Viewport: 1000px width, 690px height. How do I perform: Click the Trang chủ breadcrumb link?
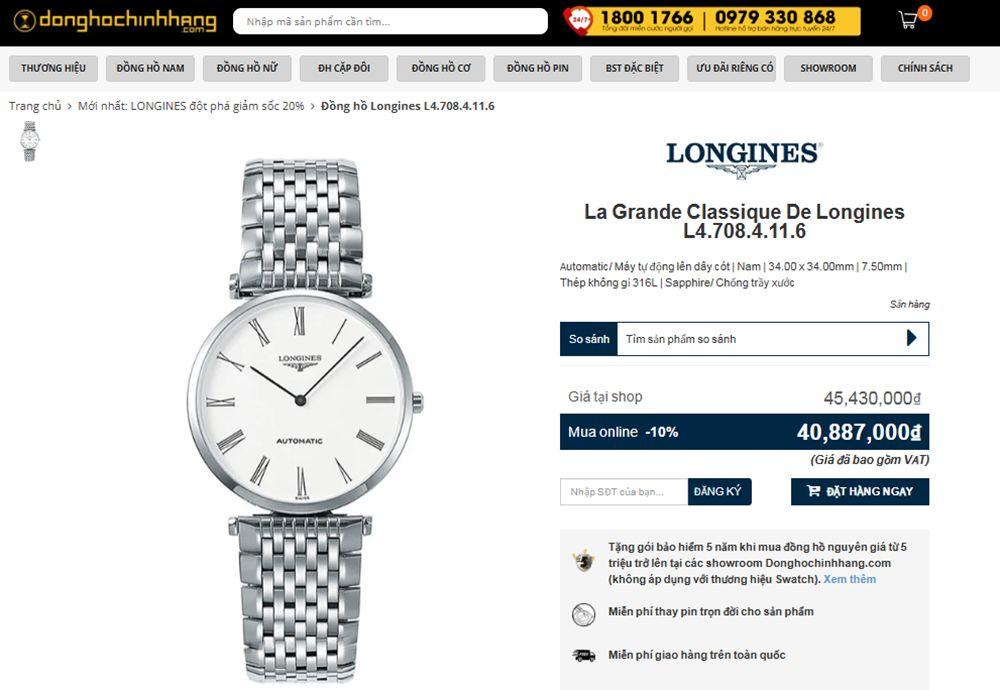[x=35, y=106]
